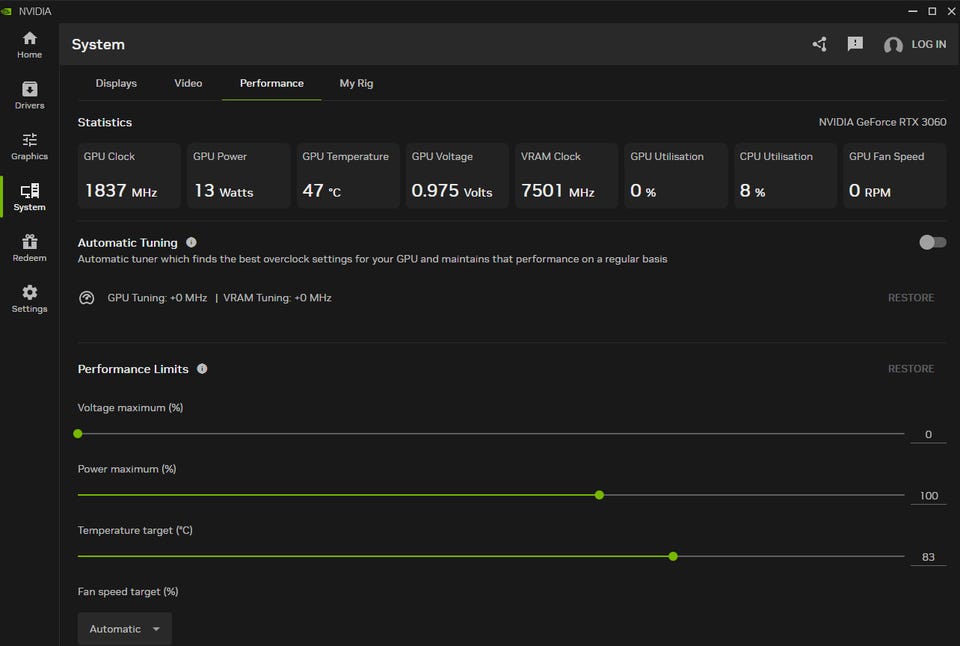Click the LOG IN button
The height and width of the screenshot is (646, 960).
point(915,44)
